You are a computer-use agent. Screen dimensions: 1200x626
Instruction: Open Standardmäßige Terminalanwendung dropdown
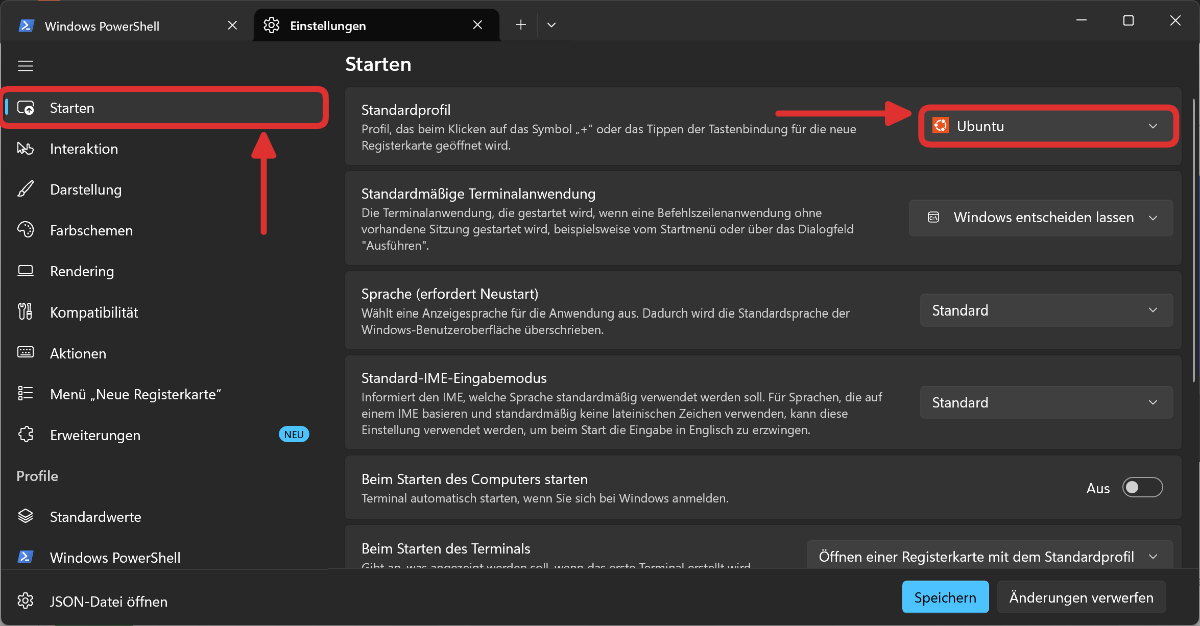[x=1041, y=218]
